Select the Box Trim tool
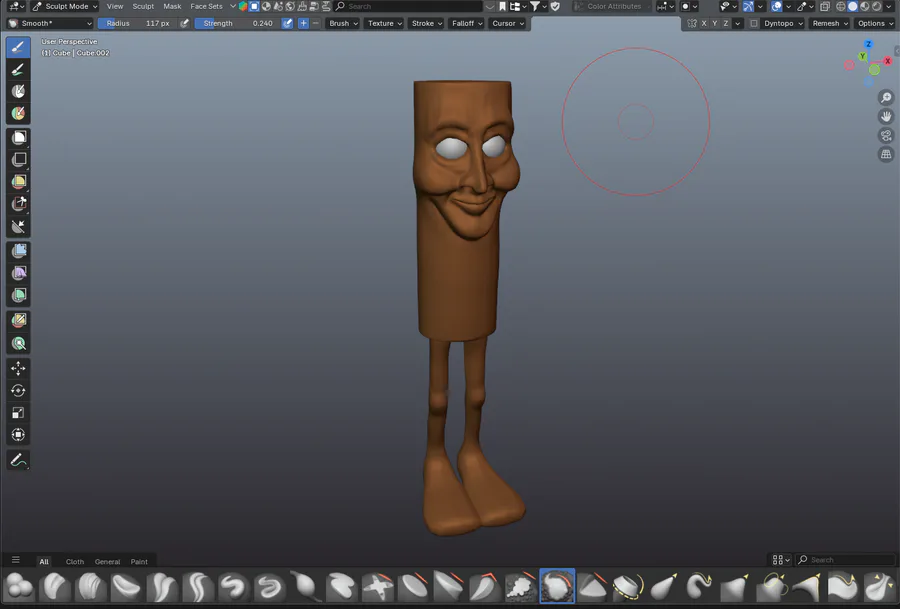Viewport: 900px width, 609px height. point(18,204)
